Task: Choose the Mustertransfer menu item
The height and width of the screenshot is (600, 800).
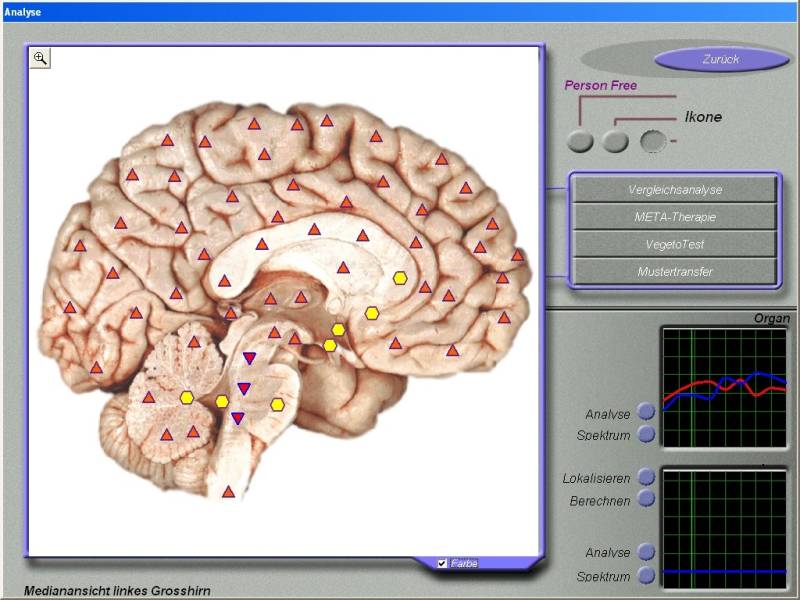Action: pos(675,271)
